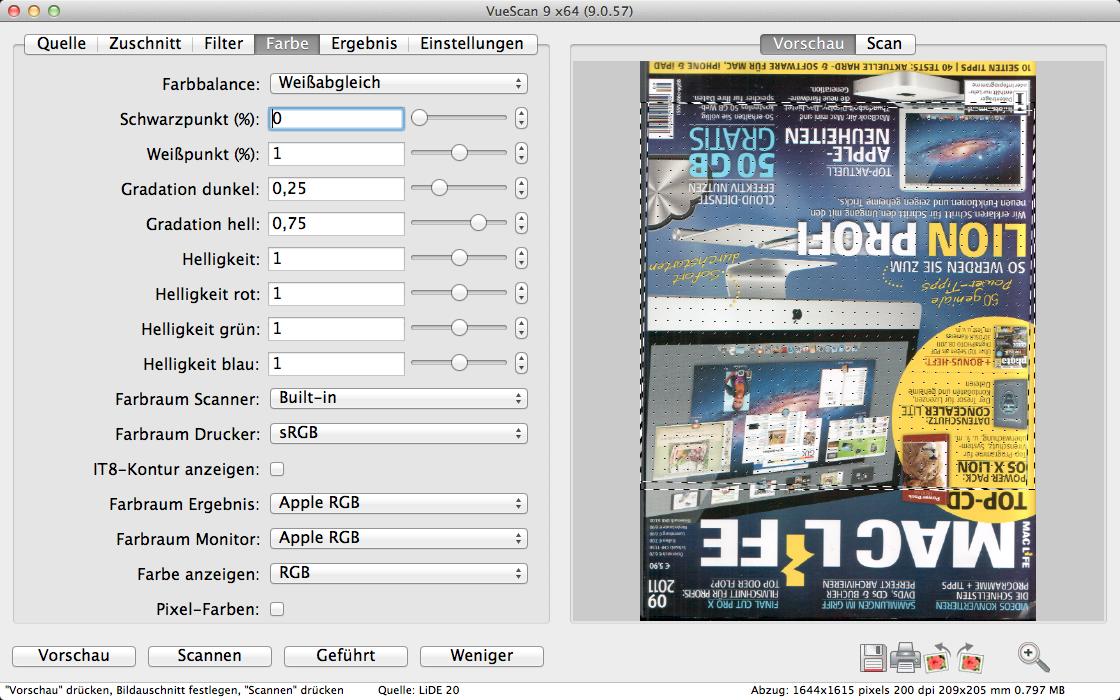Open the Farbbalance dropdown
1120x700 pixels.
pyautogui.click(x=399, y=83)
